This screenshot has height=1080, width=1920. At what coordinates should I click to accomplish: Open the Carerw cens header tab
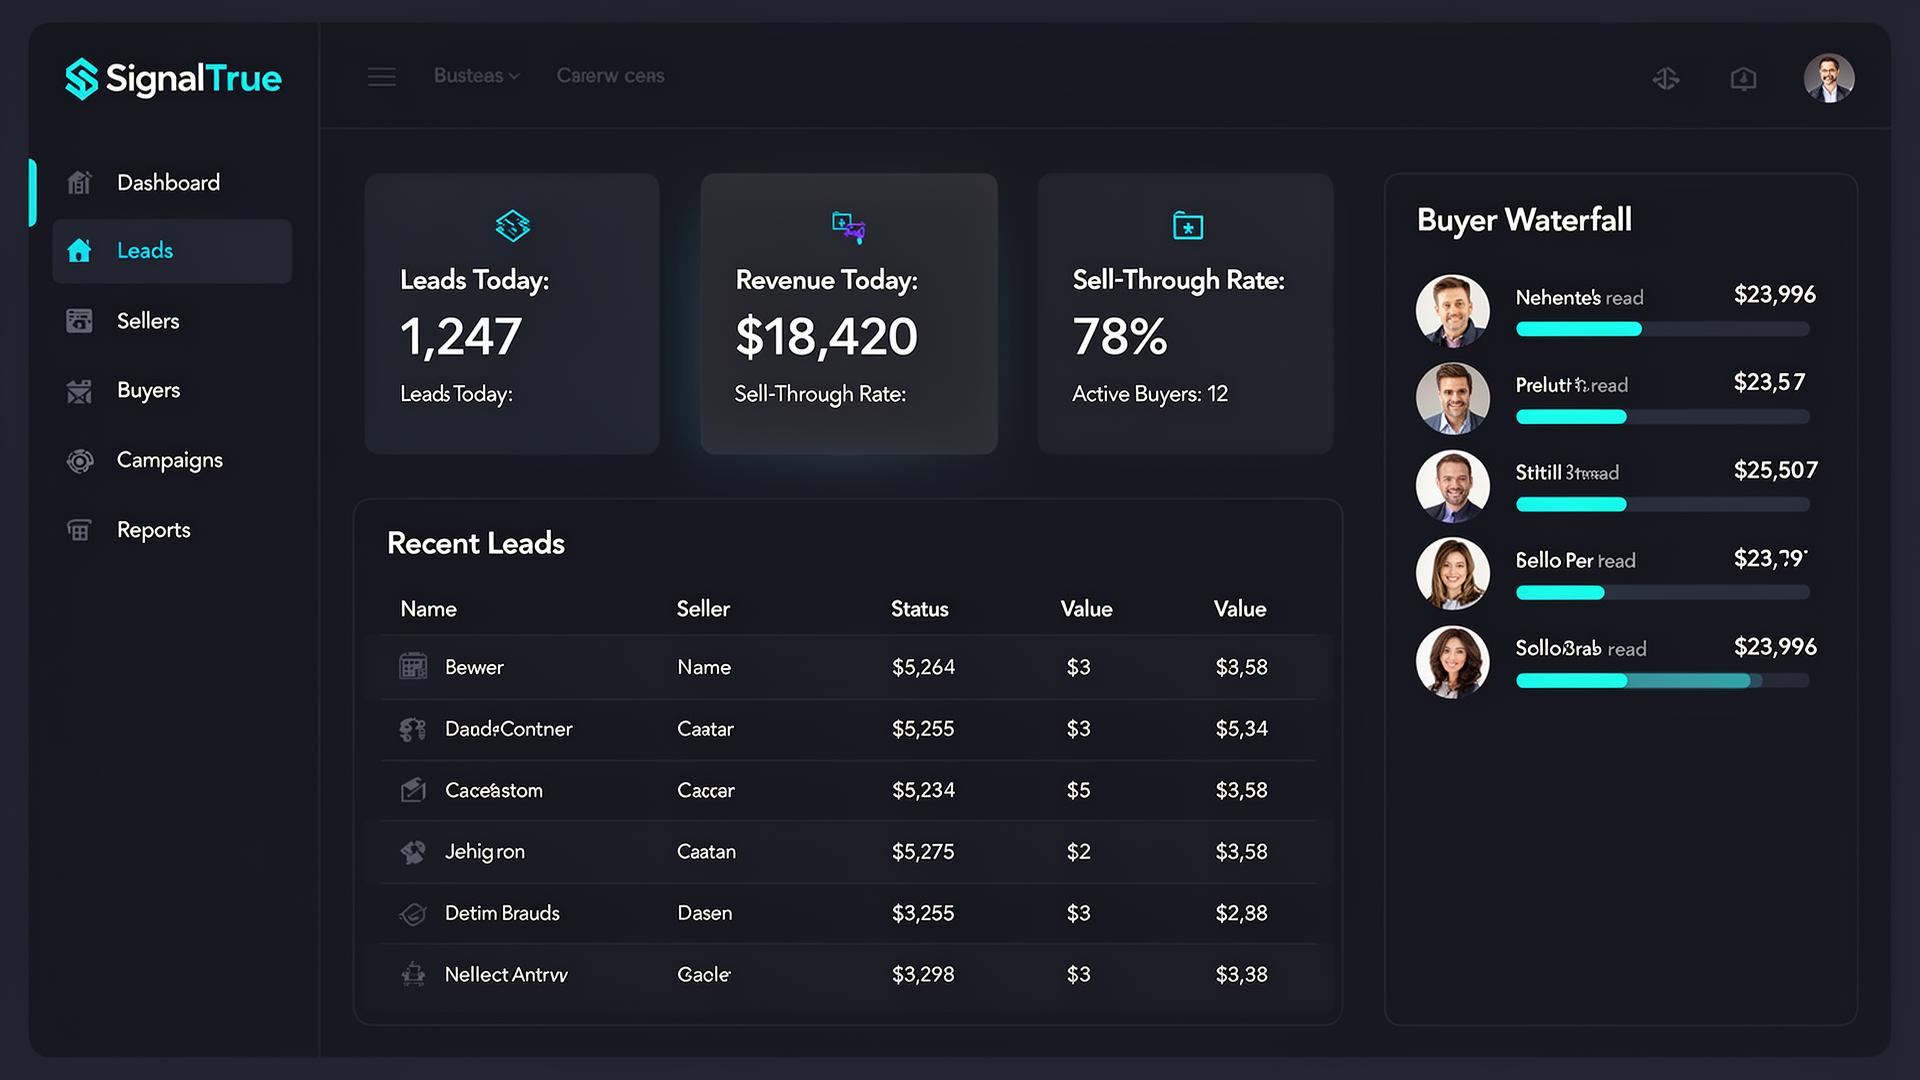click(610, 76)
